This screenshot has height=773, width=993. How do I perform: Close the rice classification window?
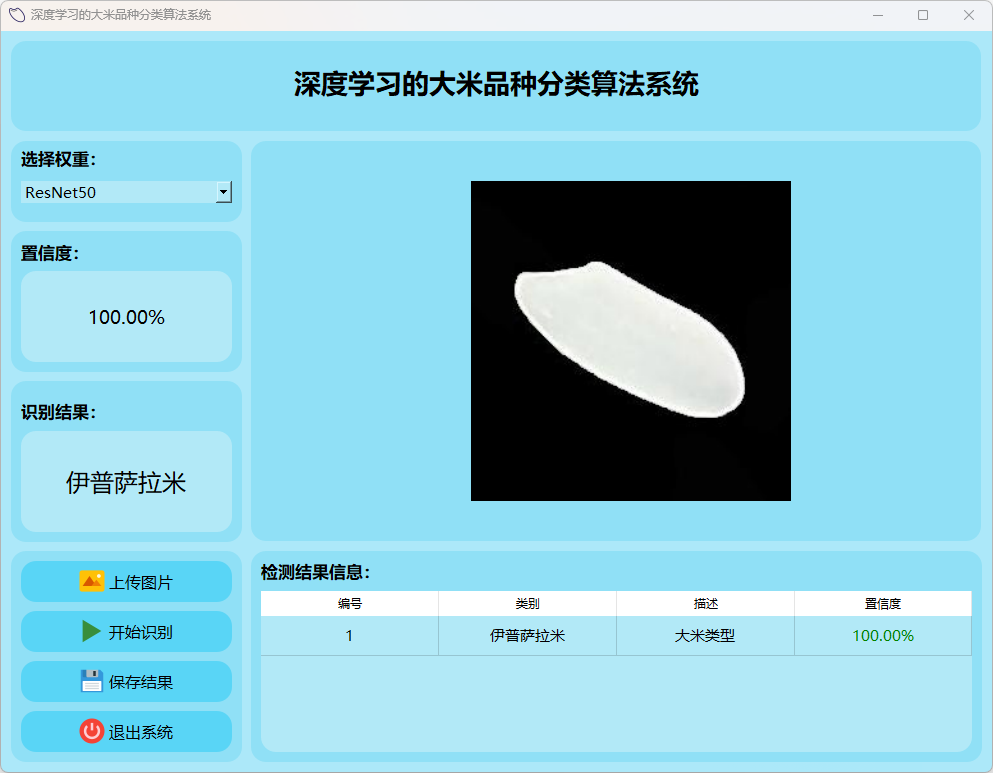click(x=968, y=15)
